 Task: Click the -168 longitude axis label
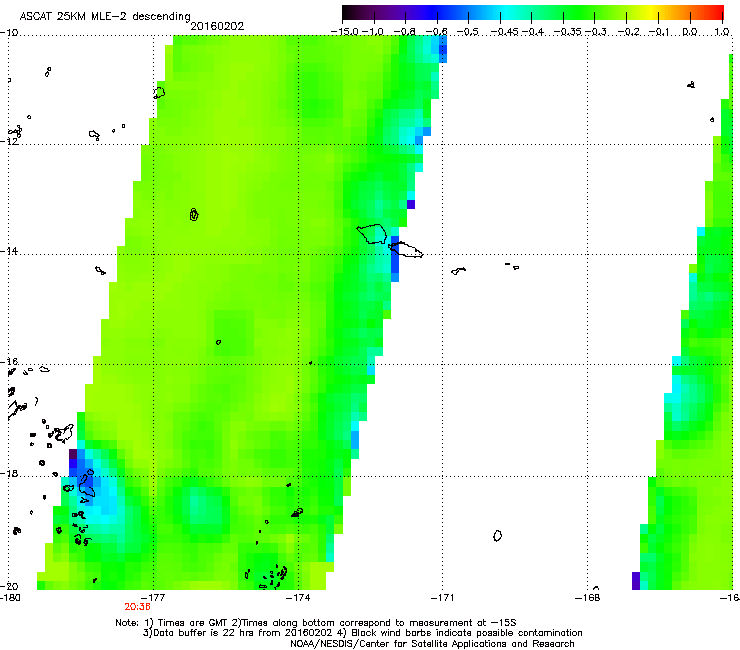[588, 598]
